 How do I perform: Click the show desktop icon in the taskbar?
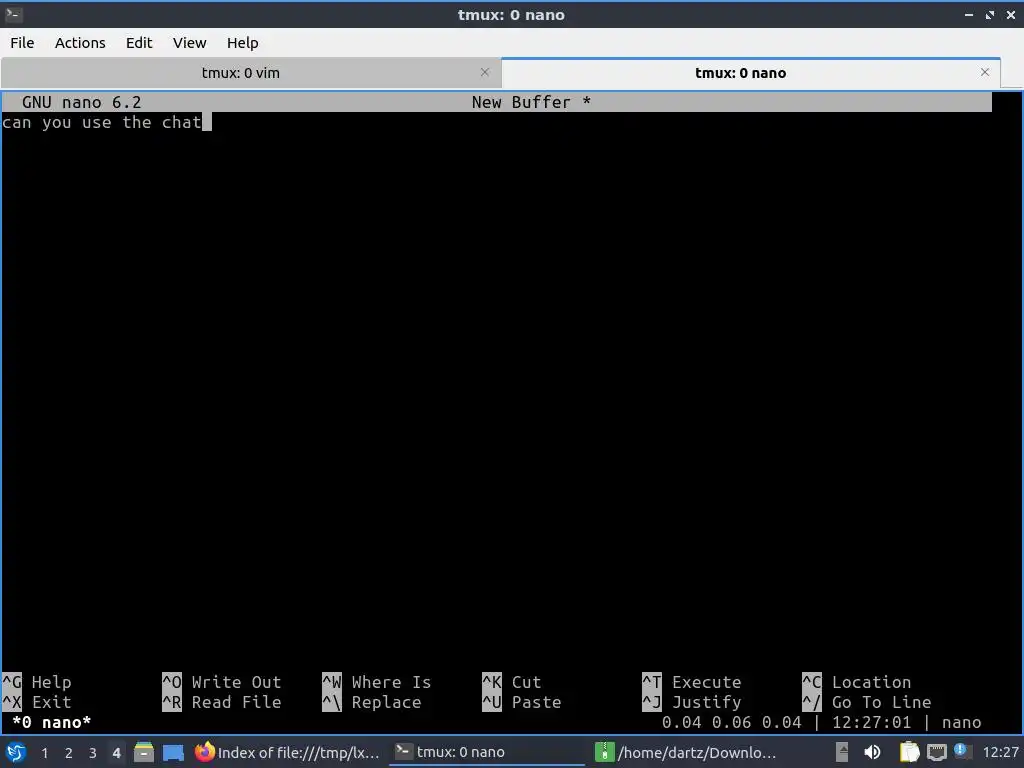tap(173, 752)
